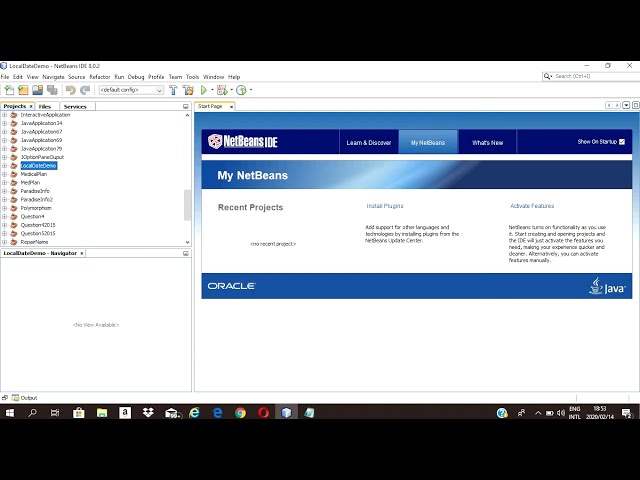The image size is (640, 480).
Task: Open the Refactor menu
Action: 100,77
